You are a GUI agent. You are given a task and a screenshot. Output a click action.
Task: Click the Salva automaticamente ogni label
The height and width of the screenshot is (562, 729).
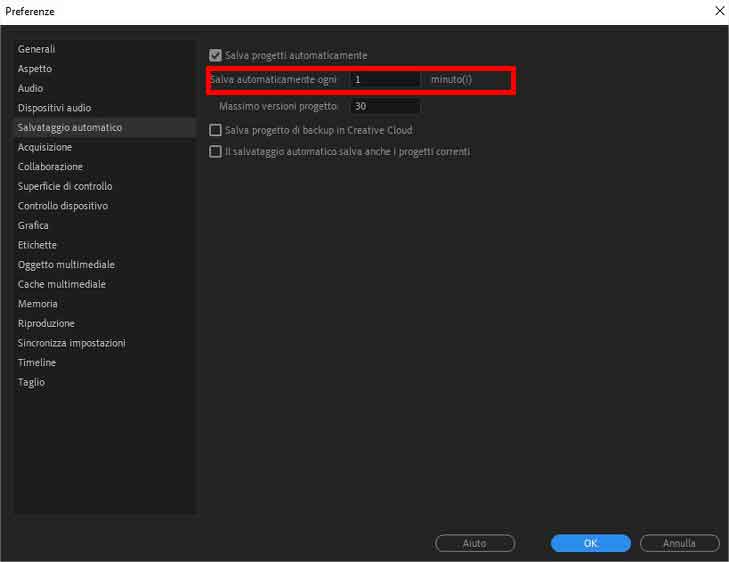[273, 79]
